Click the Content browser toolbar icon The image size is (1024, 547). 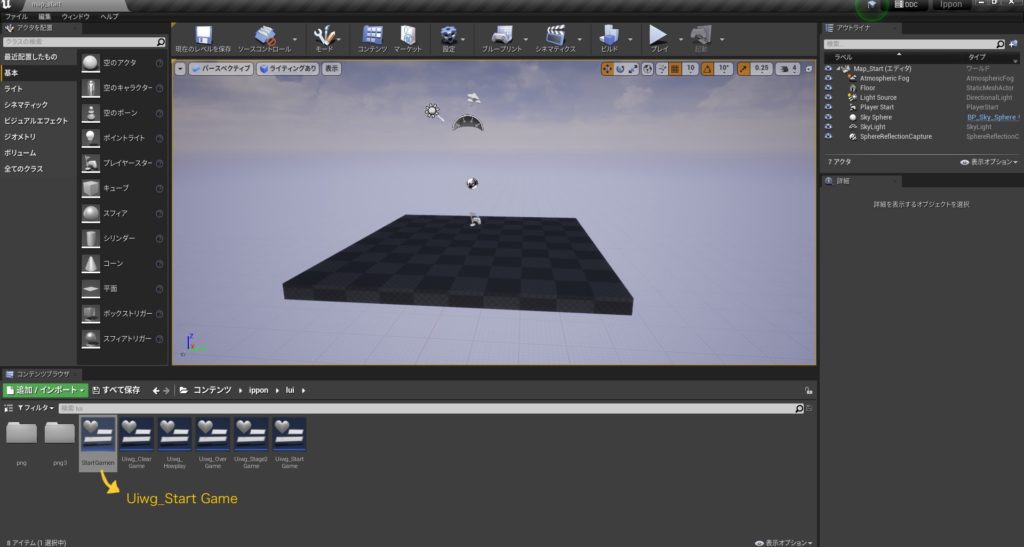point(372,37)
